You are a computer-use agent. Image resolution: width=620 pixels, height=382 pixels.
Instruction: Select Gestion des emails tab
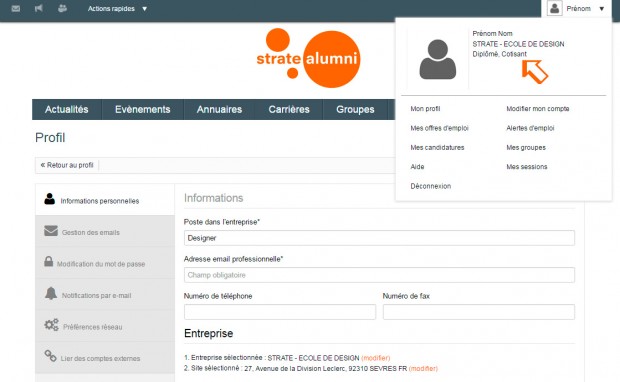105,231
